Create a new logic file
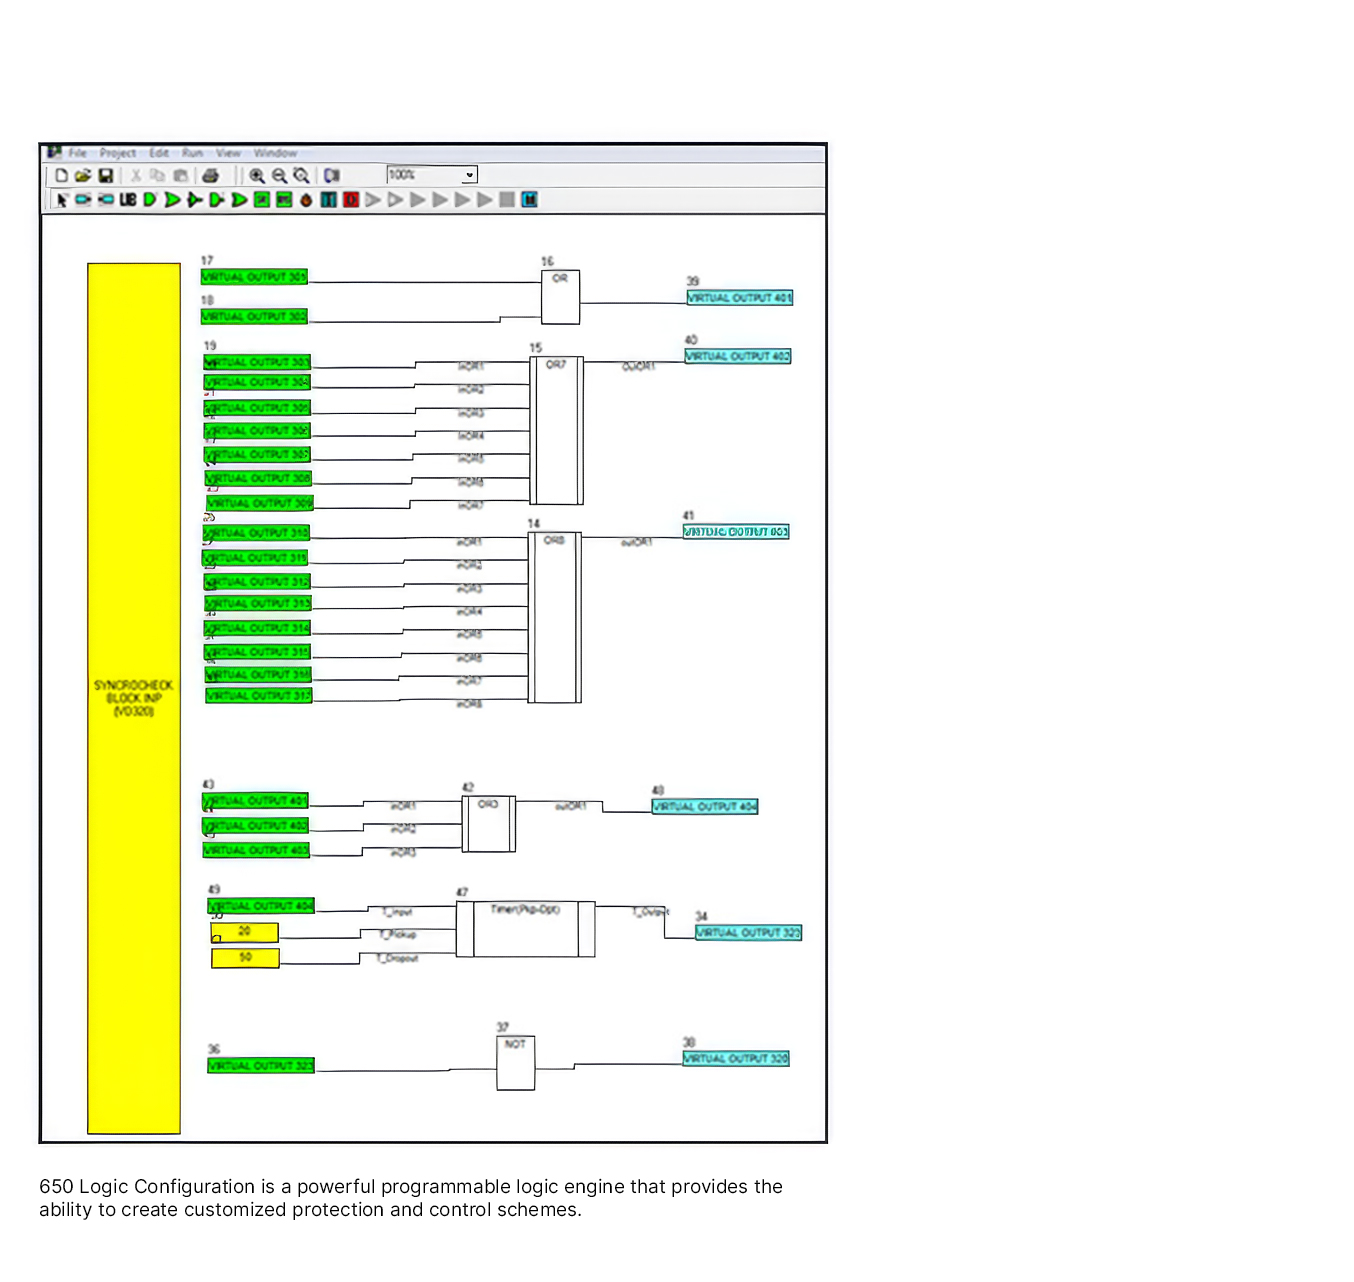Viewport: 1354px width, 1282px height. point(61,175)
